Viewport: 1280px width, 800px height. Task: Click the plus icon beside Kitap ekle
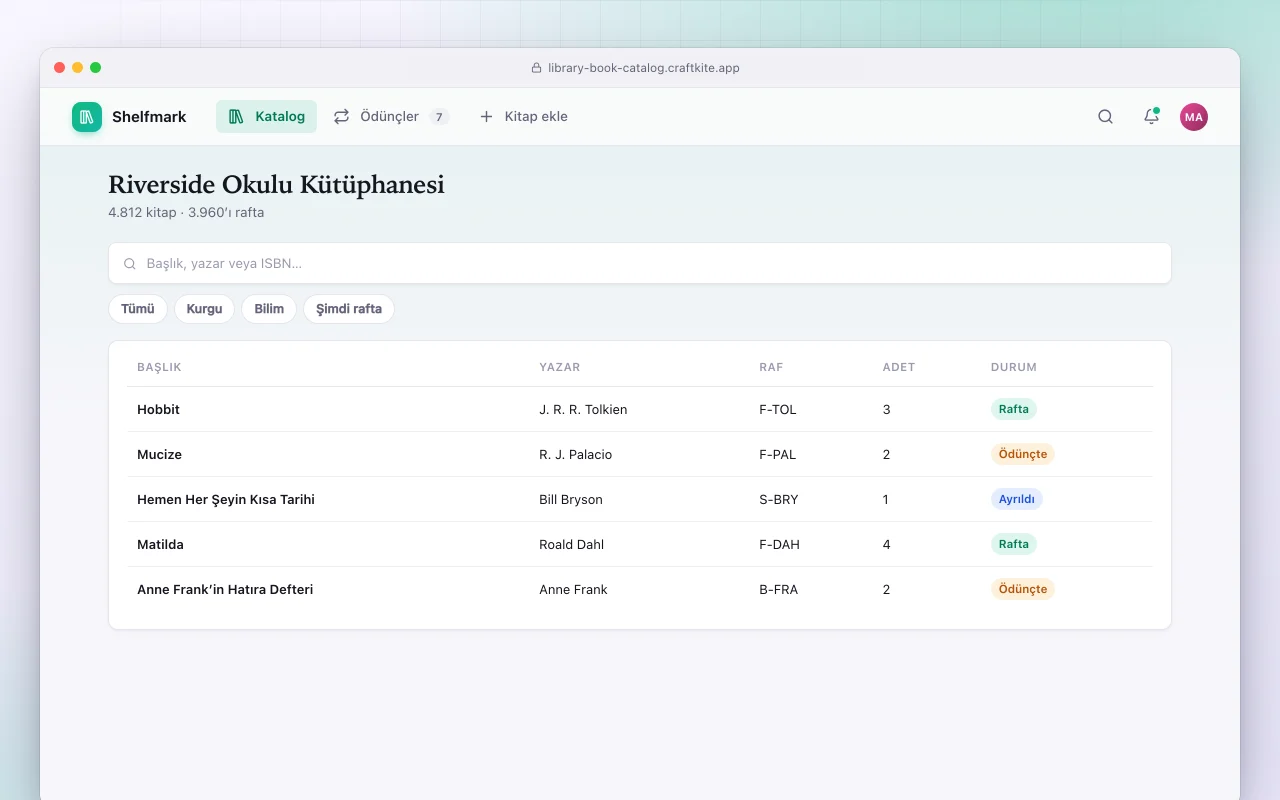tap(486, 117)
